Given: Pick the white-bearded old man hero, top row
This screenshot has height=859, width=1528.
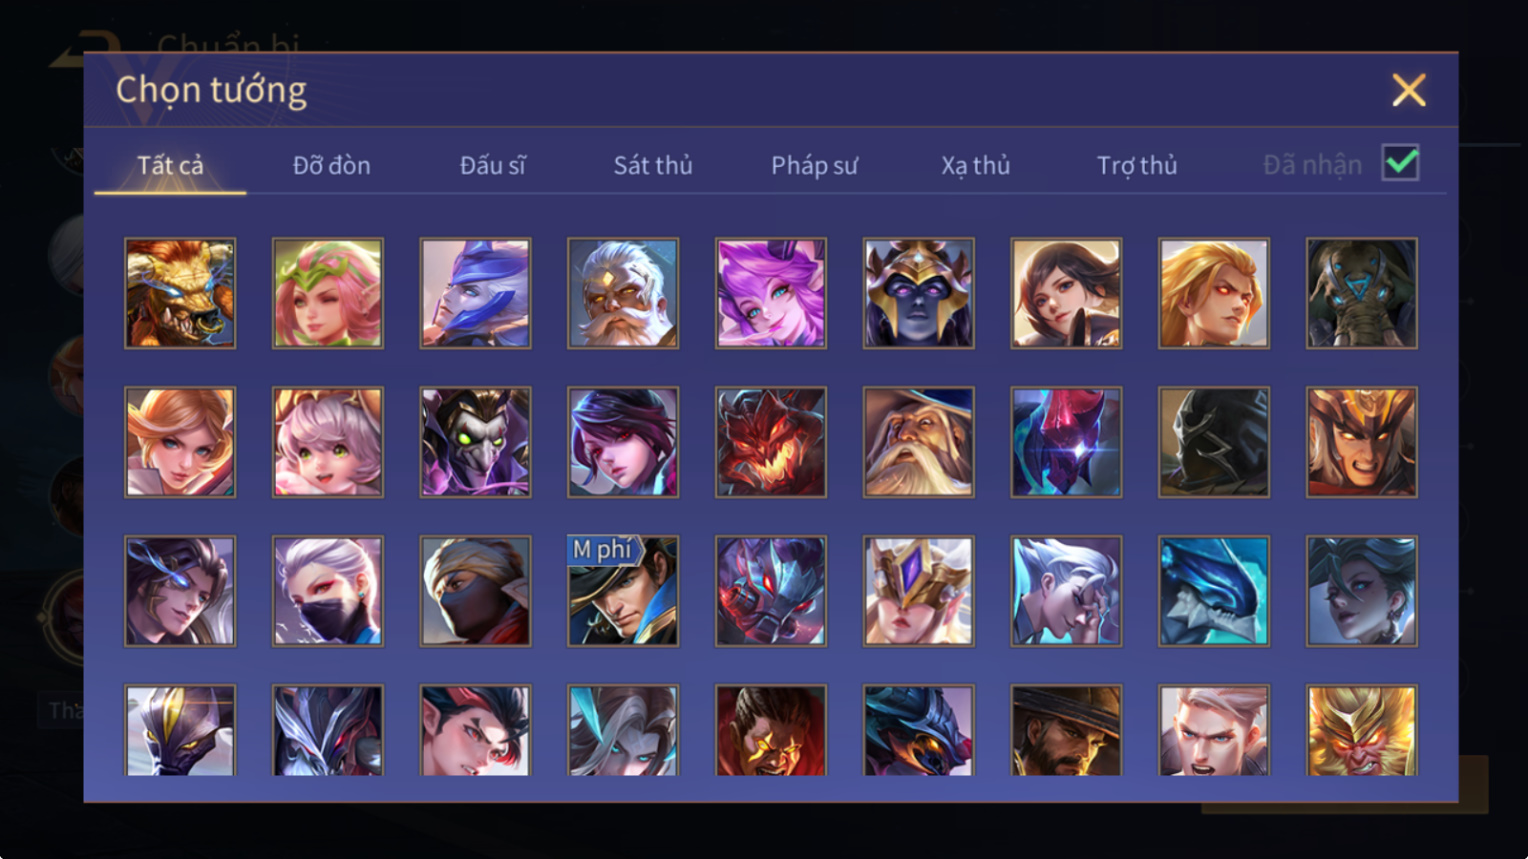Looking at the screenshot, I should [623, 293].
